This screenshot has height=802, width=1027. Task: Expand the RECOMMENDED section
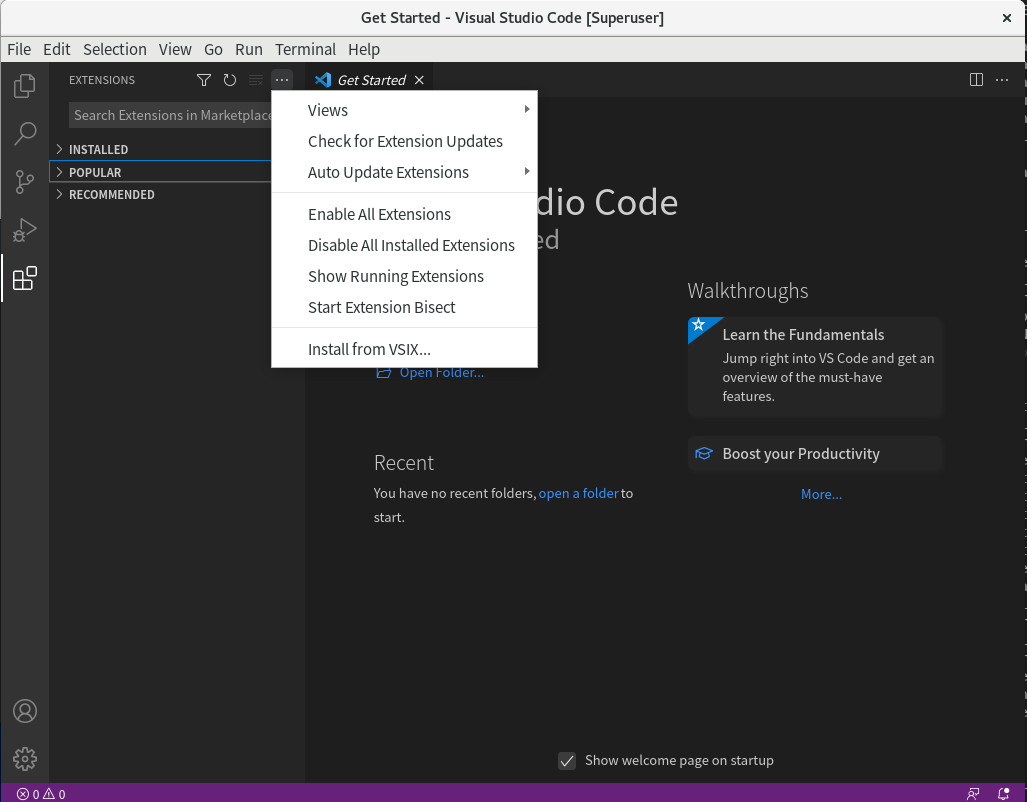pyautogui.click(x=160, y=195)
